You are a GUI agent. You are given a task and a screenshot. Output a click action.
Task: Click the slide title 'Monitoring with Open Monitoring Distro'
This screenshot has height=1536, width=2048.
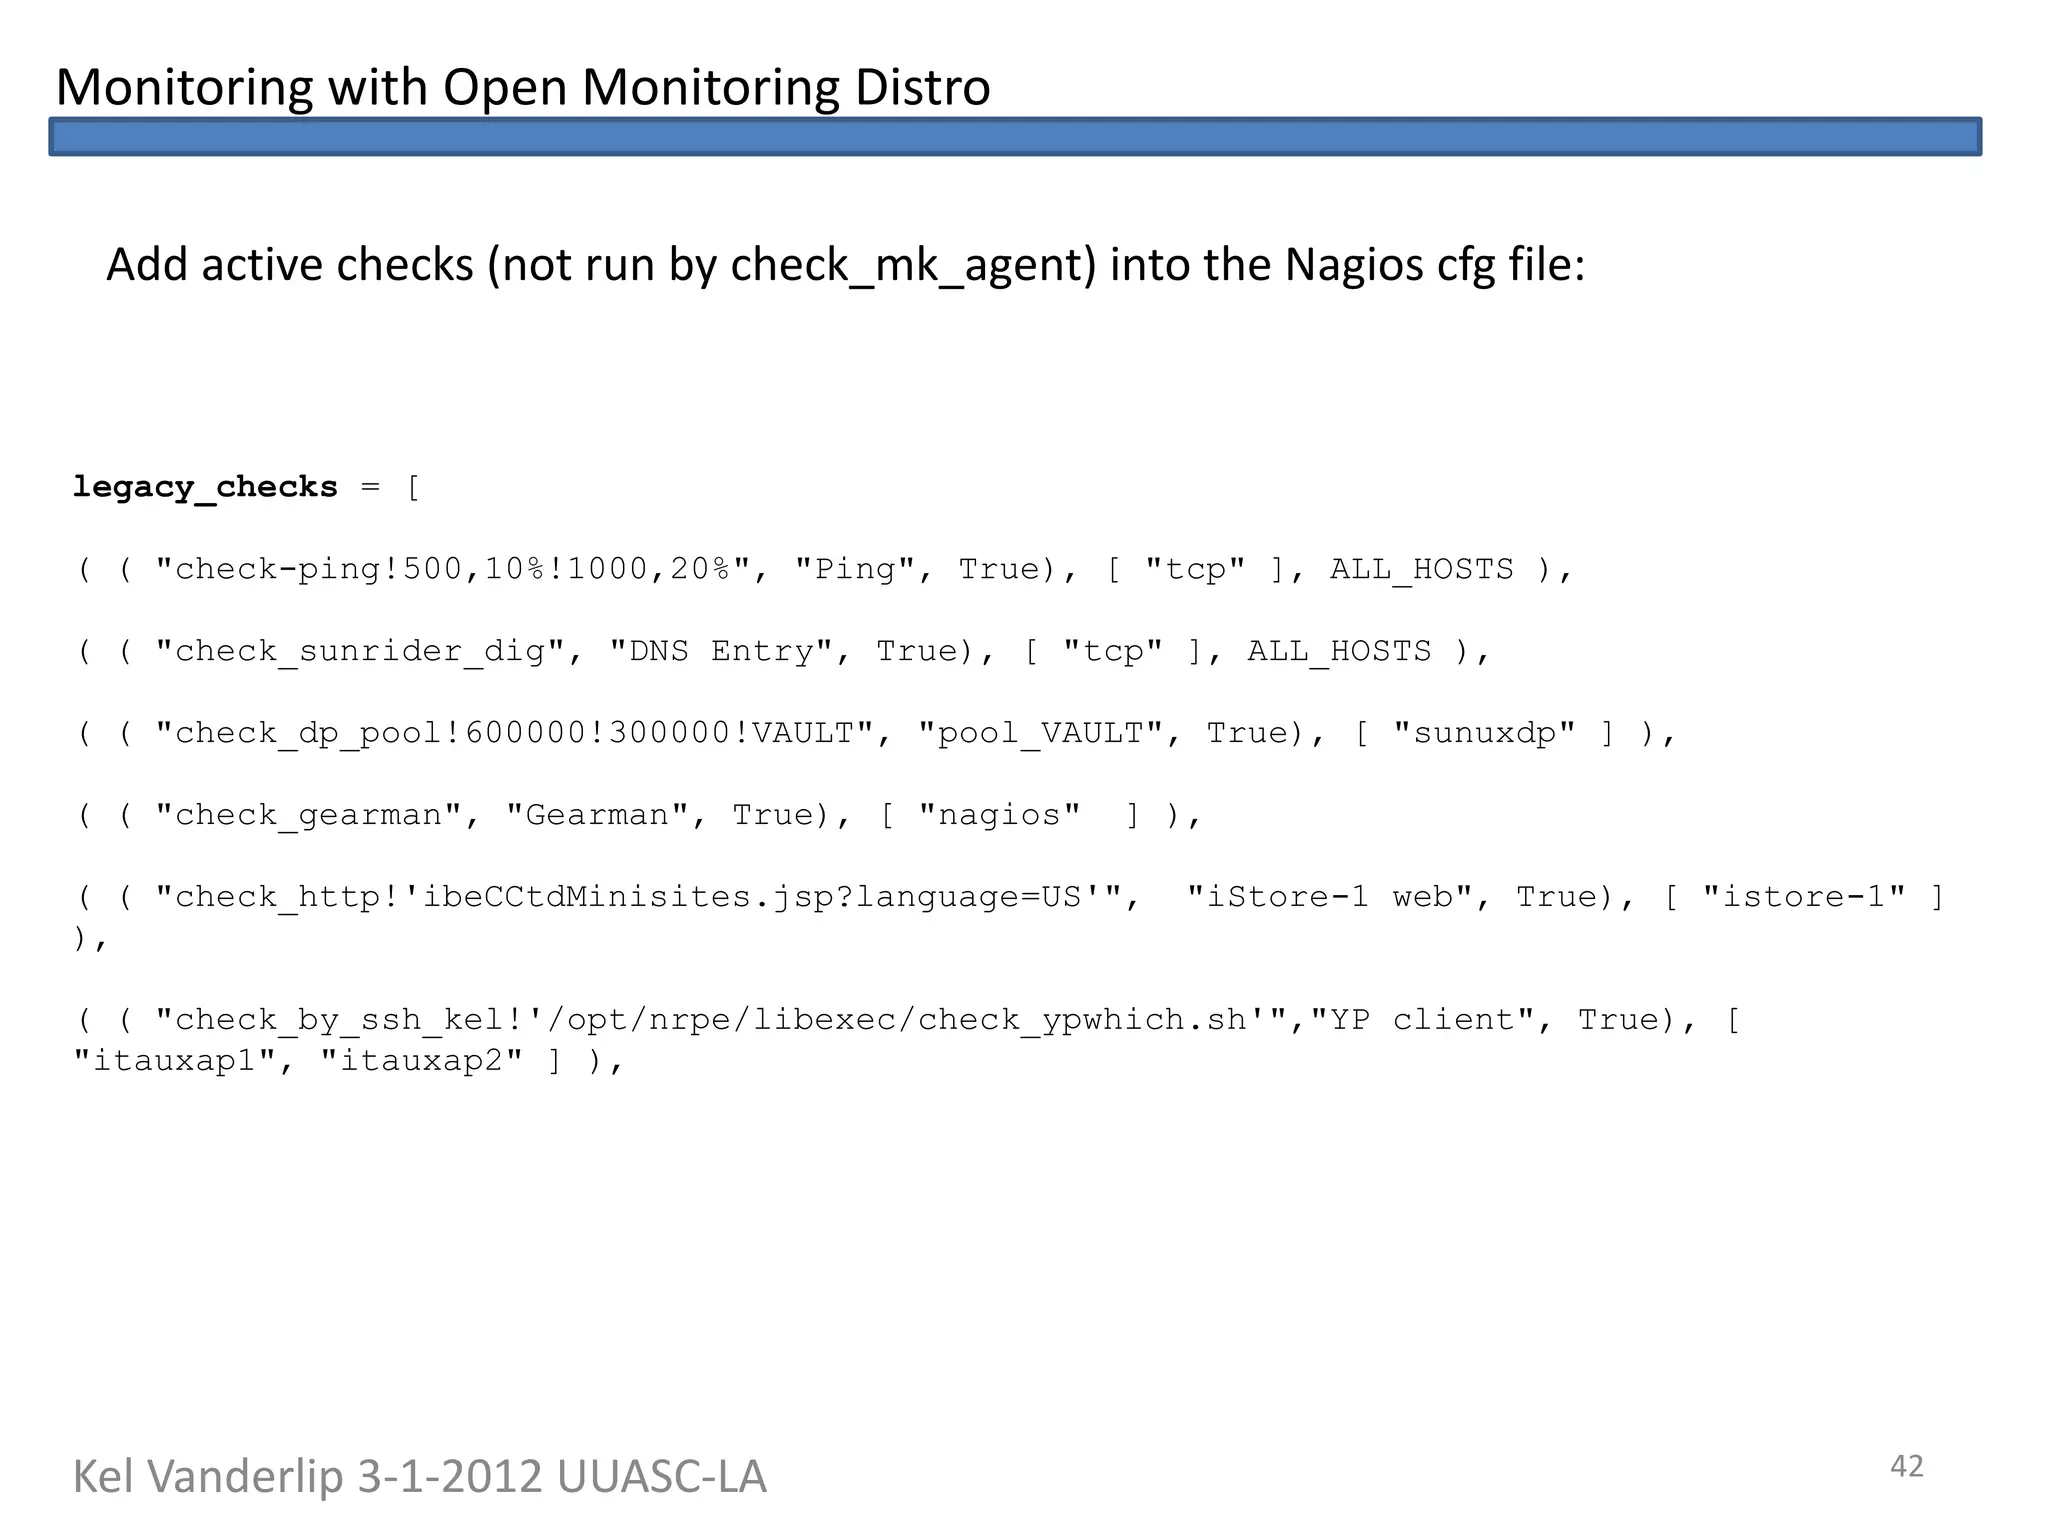pyautogui.click(x=522, y=87)
